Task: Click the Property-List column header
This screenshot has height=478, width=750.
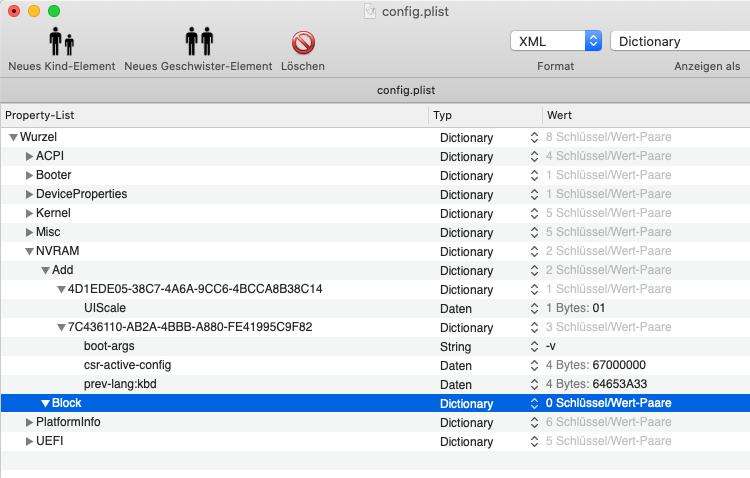Action: [x=214, y=115]
